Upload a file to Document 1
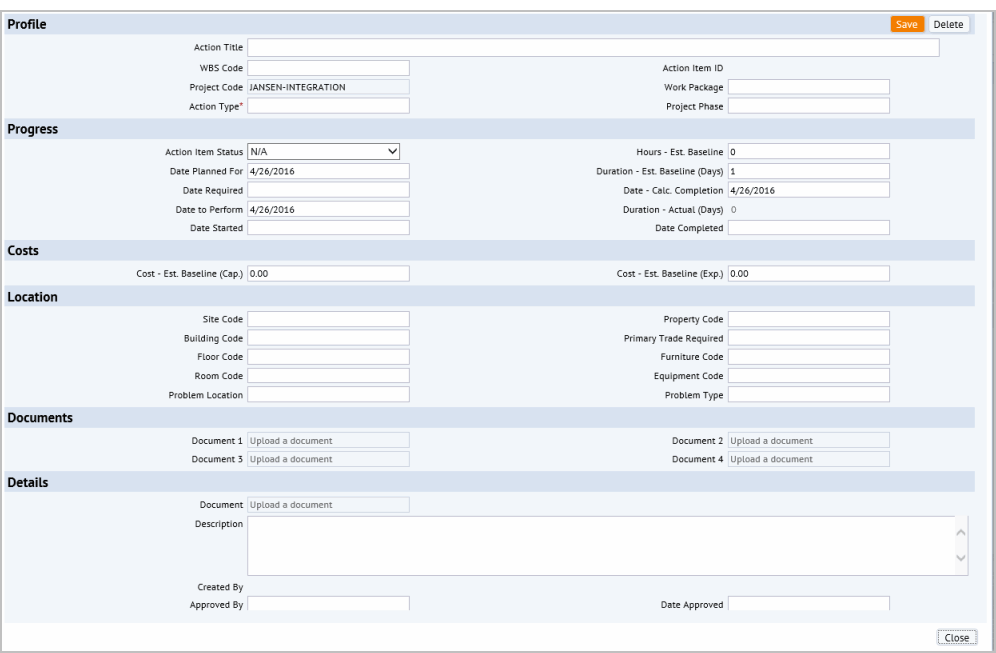 click(328, 440)
